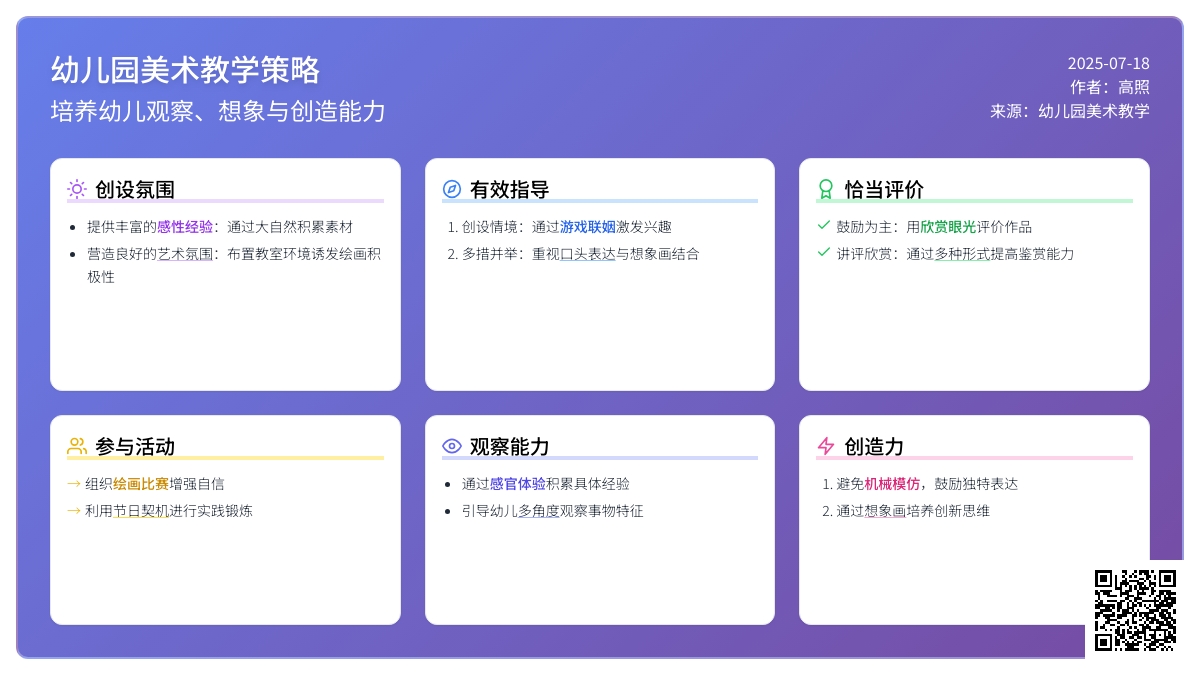The image size is (1200, 675).
Task: Click the title 幼儿园美术教学策略
Action: click(186, 70)
